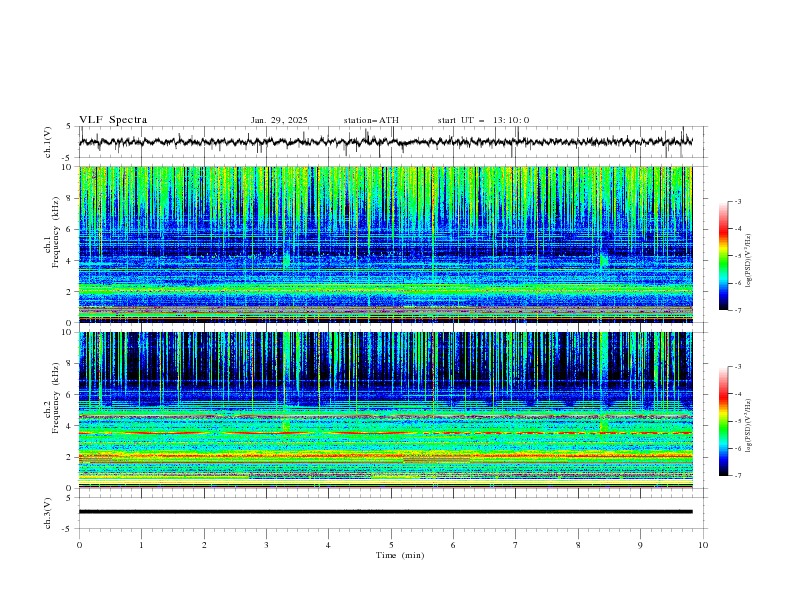Click the ch.1 spectrogram panel

(x=386, y=244)
